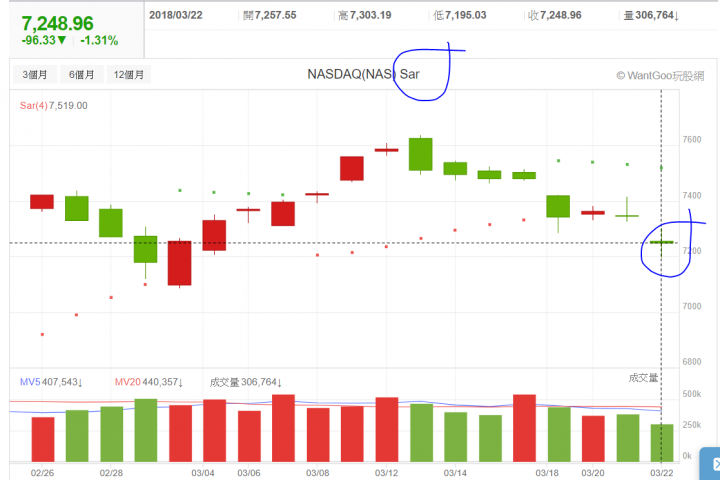Click the high price 高7,303.19
Screen dimensions: 720x480
[x=365, y=15]
